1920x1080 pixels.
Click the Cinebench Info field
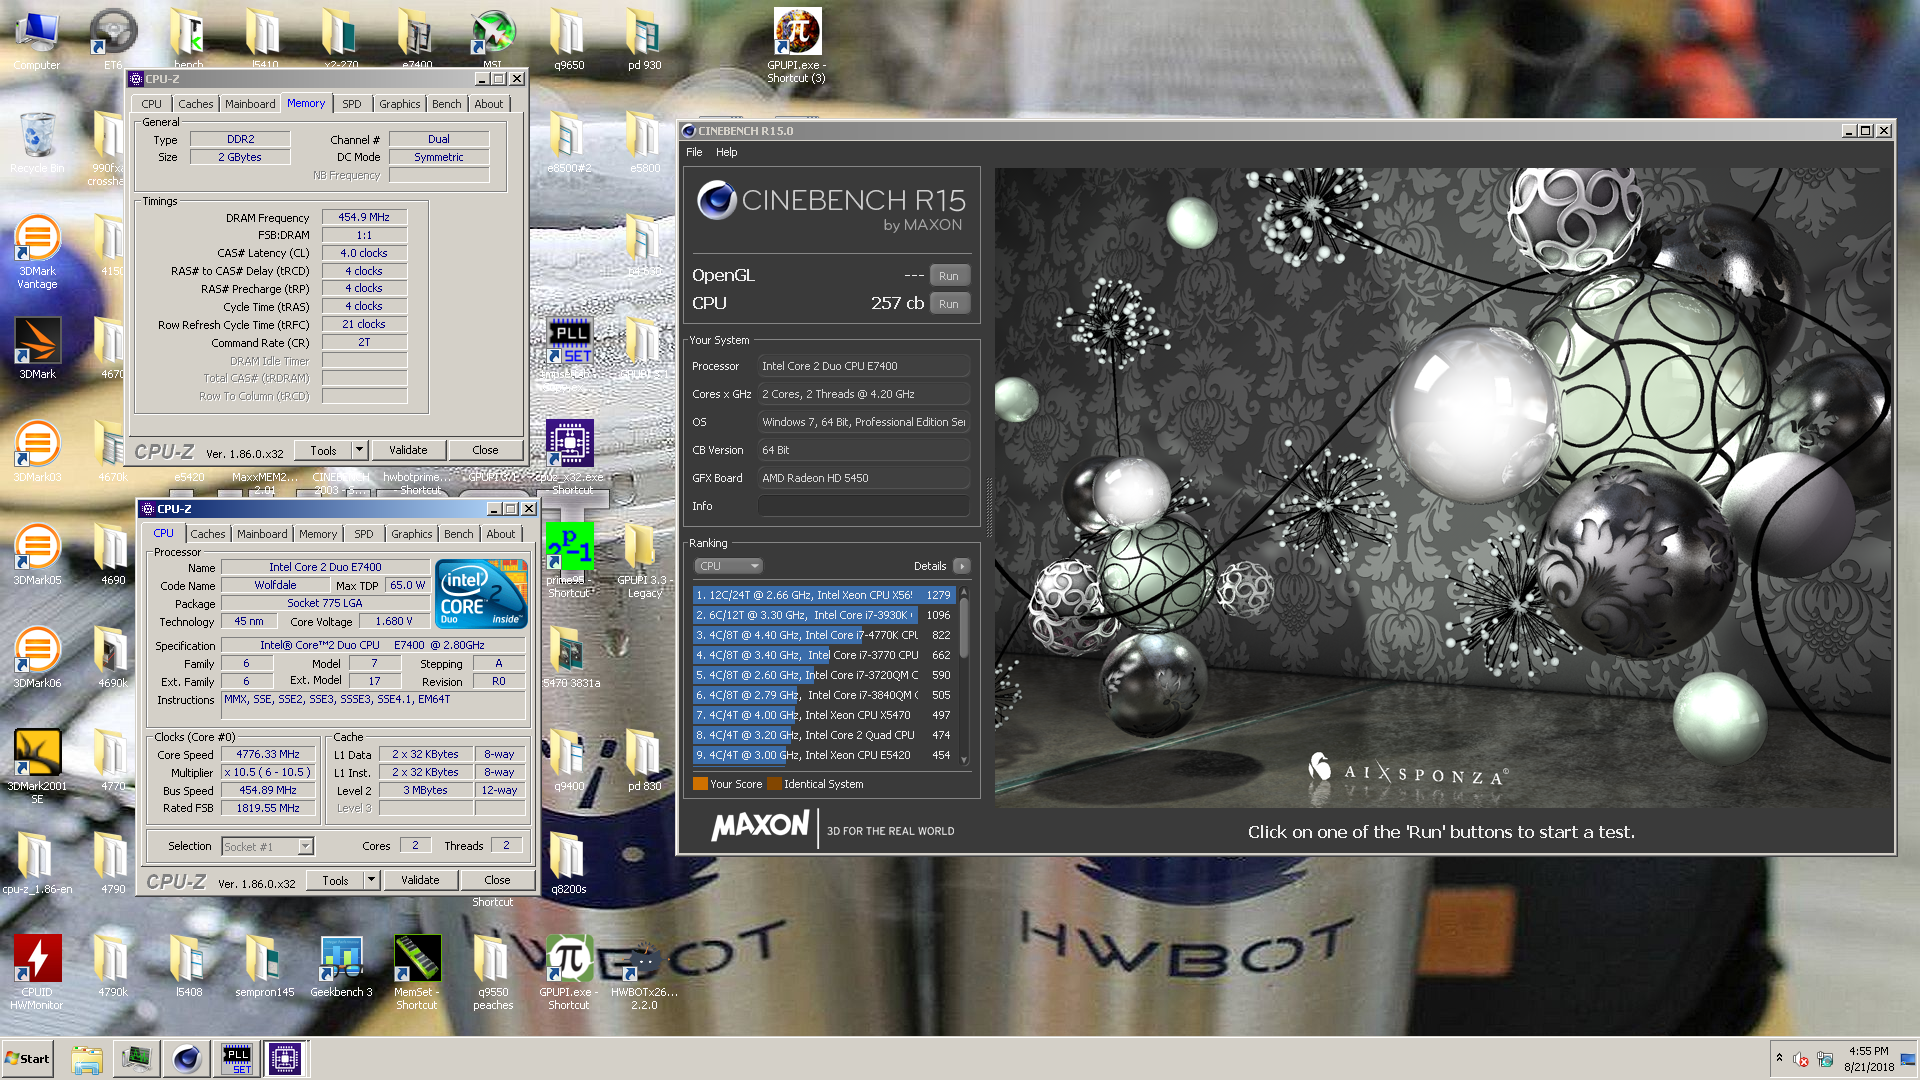click(x=863, y=506)
